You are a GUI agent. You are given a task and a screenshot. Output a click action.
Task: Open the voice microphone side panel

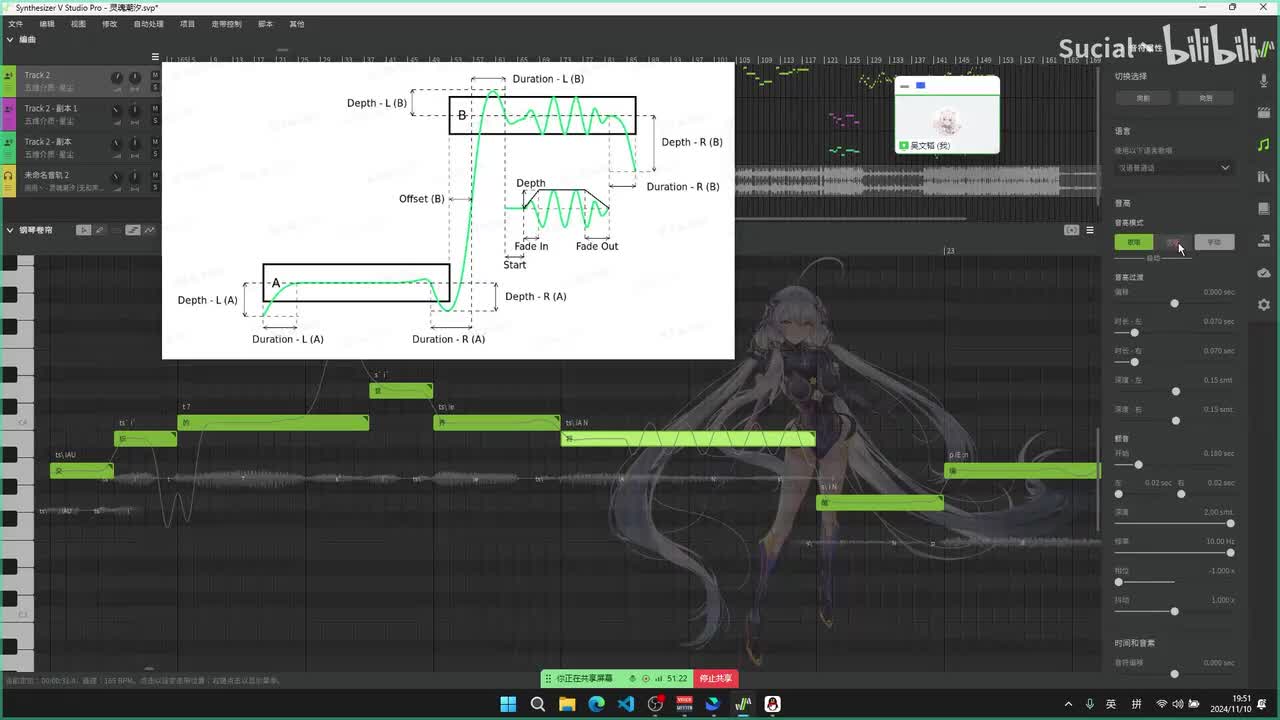pos(1264,81)
